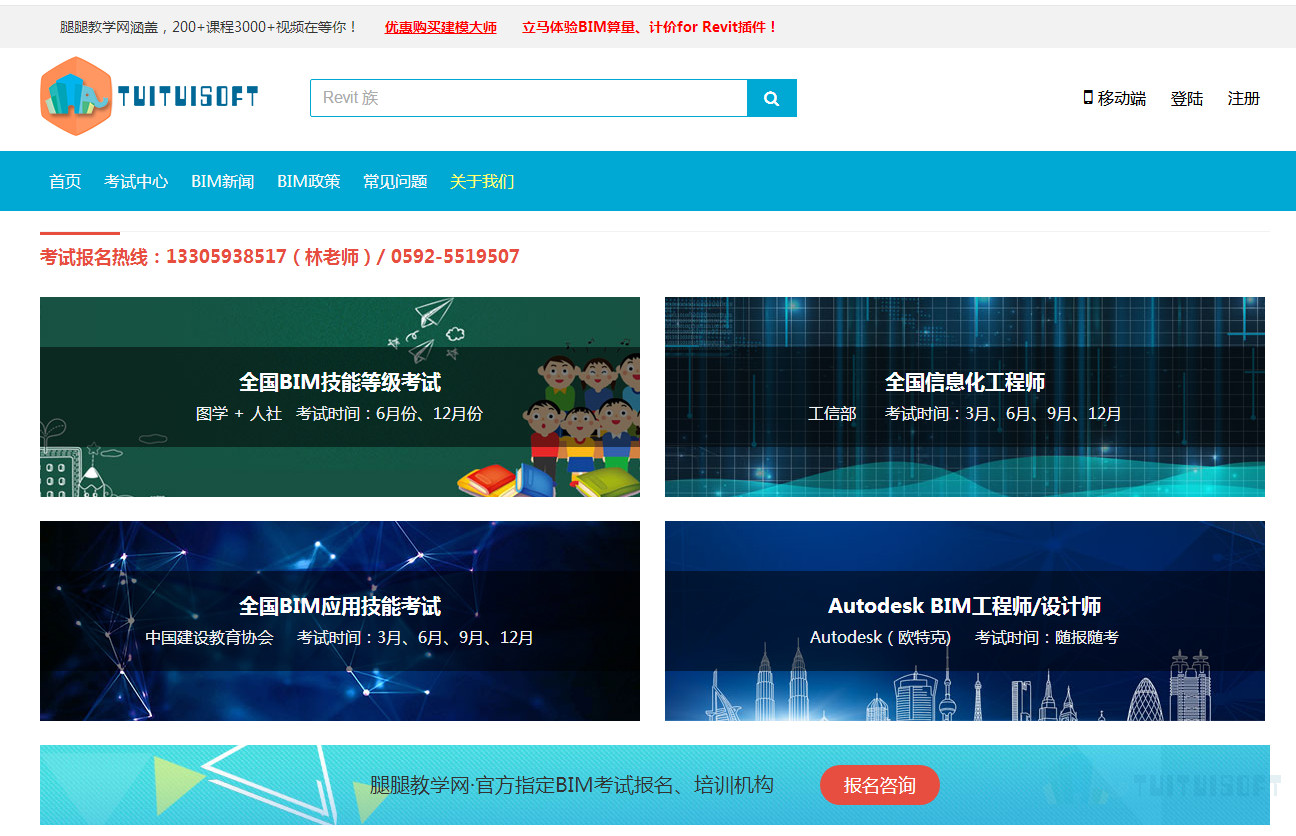This screenshot has height=836, width=1296.
Task: Click the TuiTuiSoft hexagon logo
Action: click(x=76, y=96)
